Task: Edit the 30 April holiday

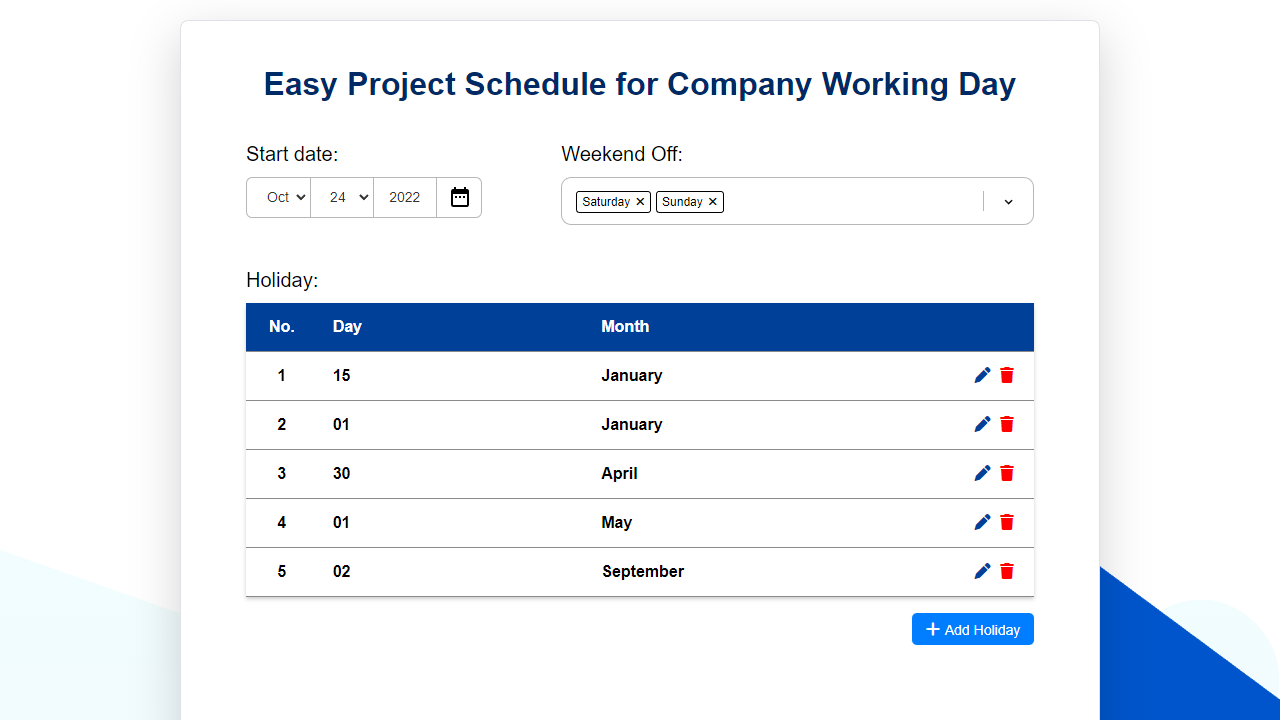Action: (x=982, y=473)
